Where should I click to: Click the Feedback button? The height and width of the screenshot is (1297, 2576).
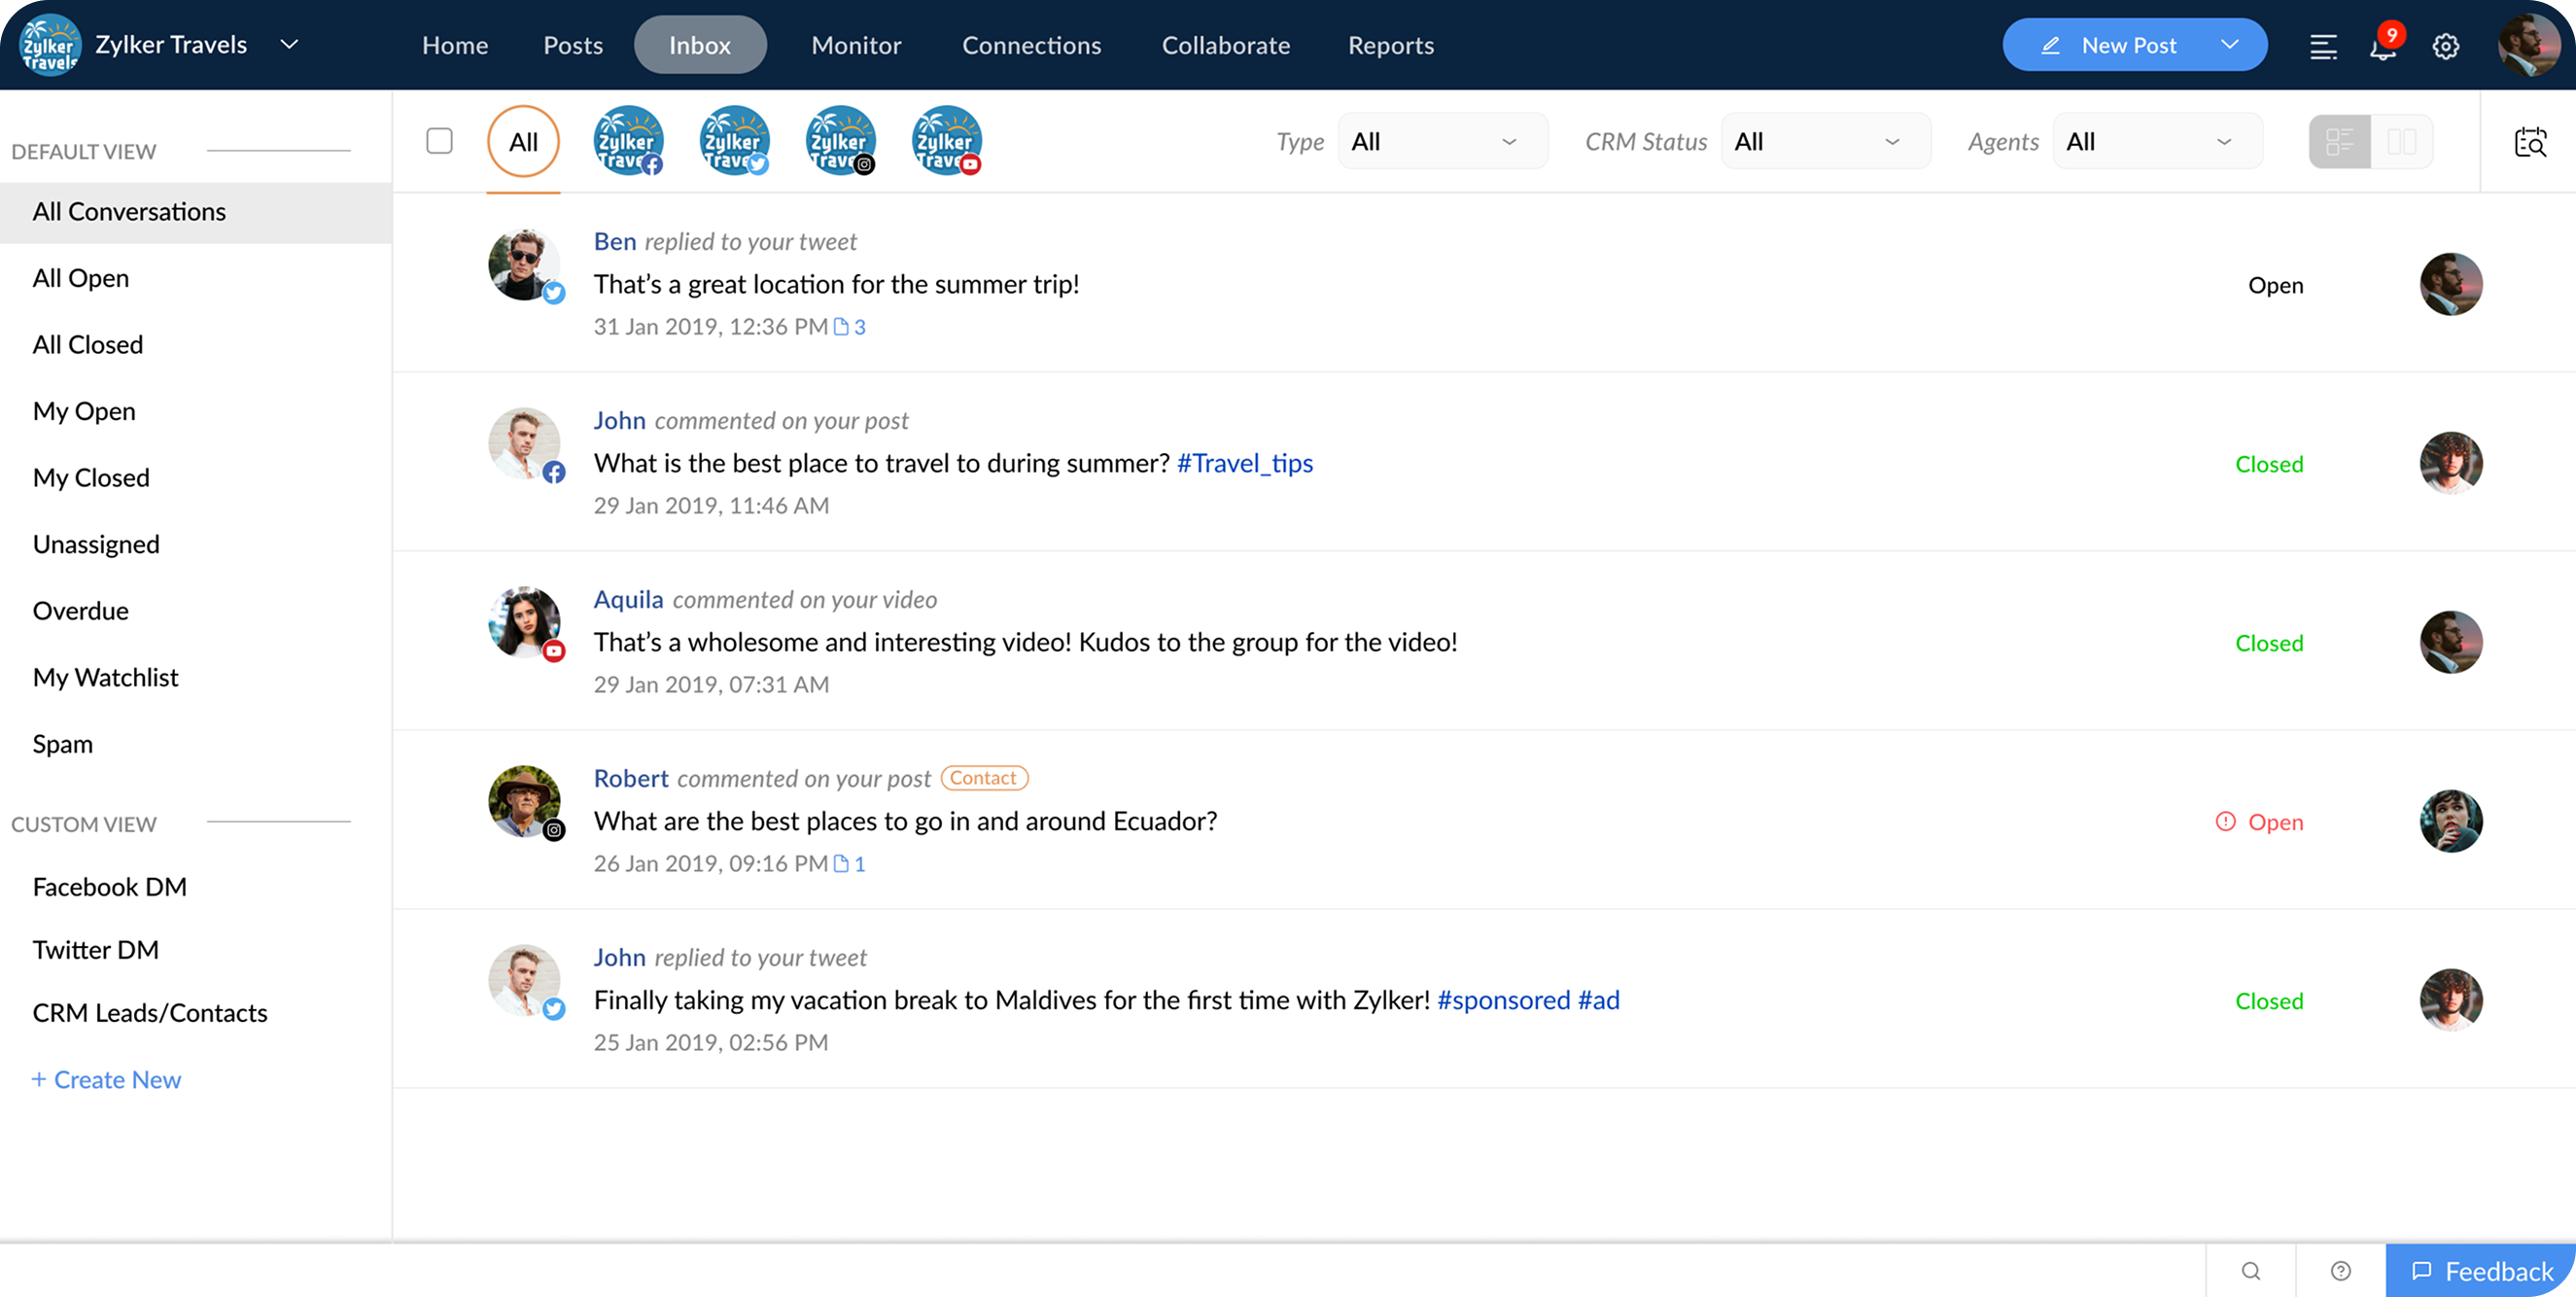2481,1271
